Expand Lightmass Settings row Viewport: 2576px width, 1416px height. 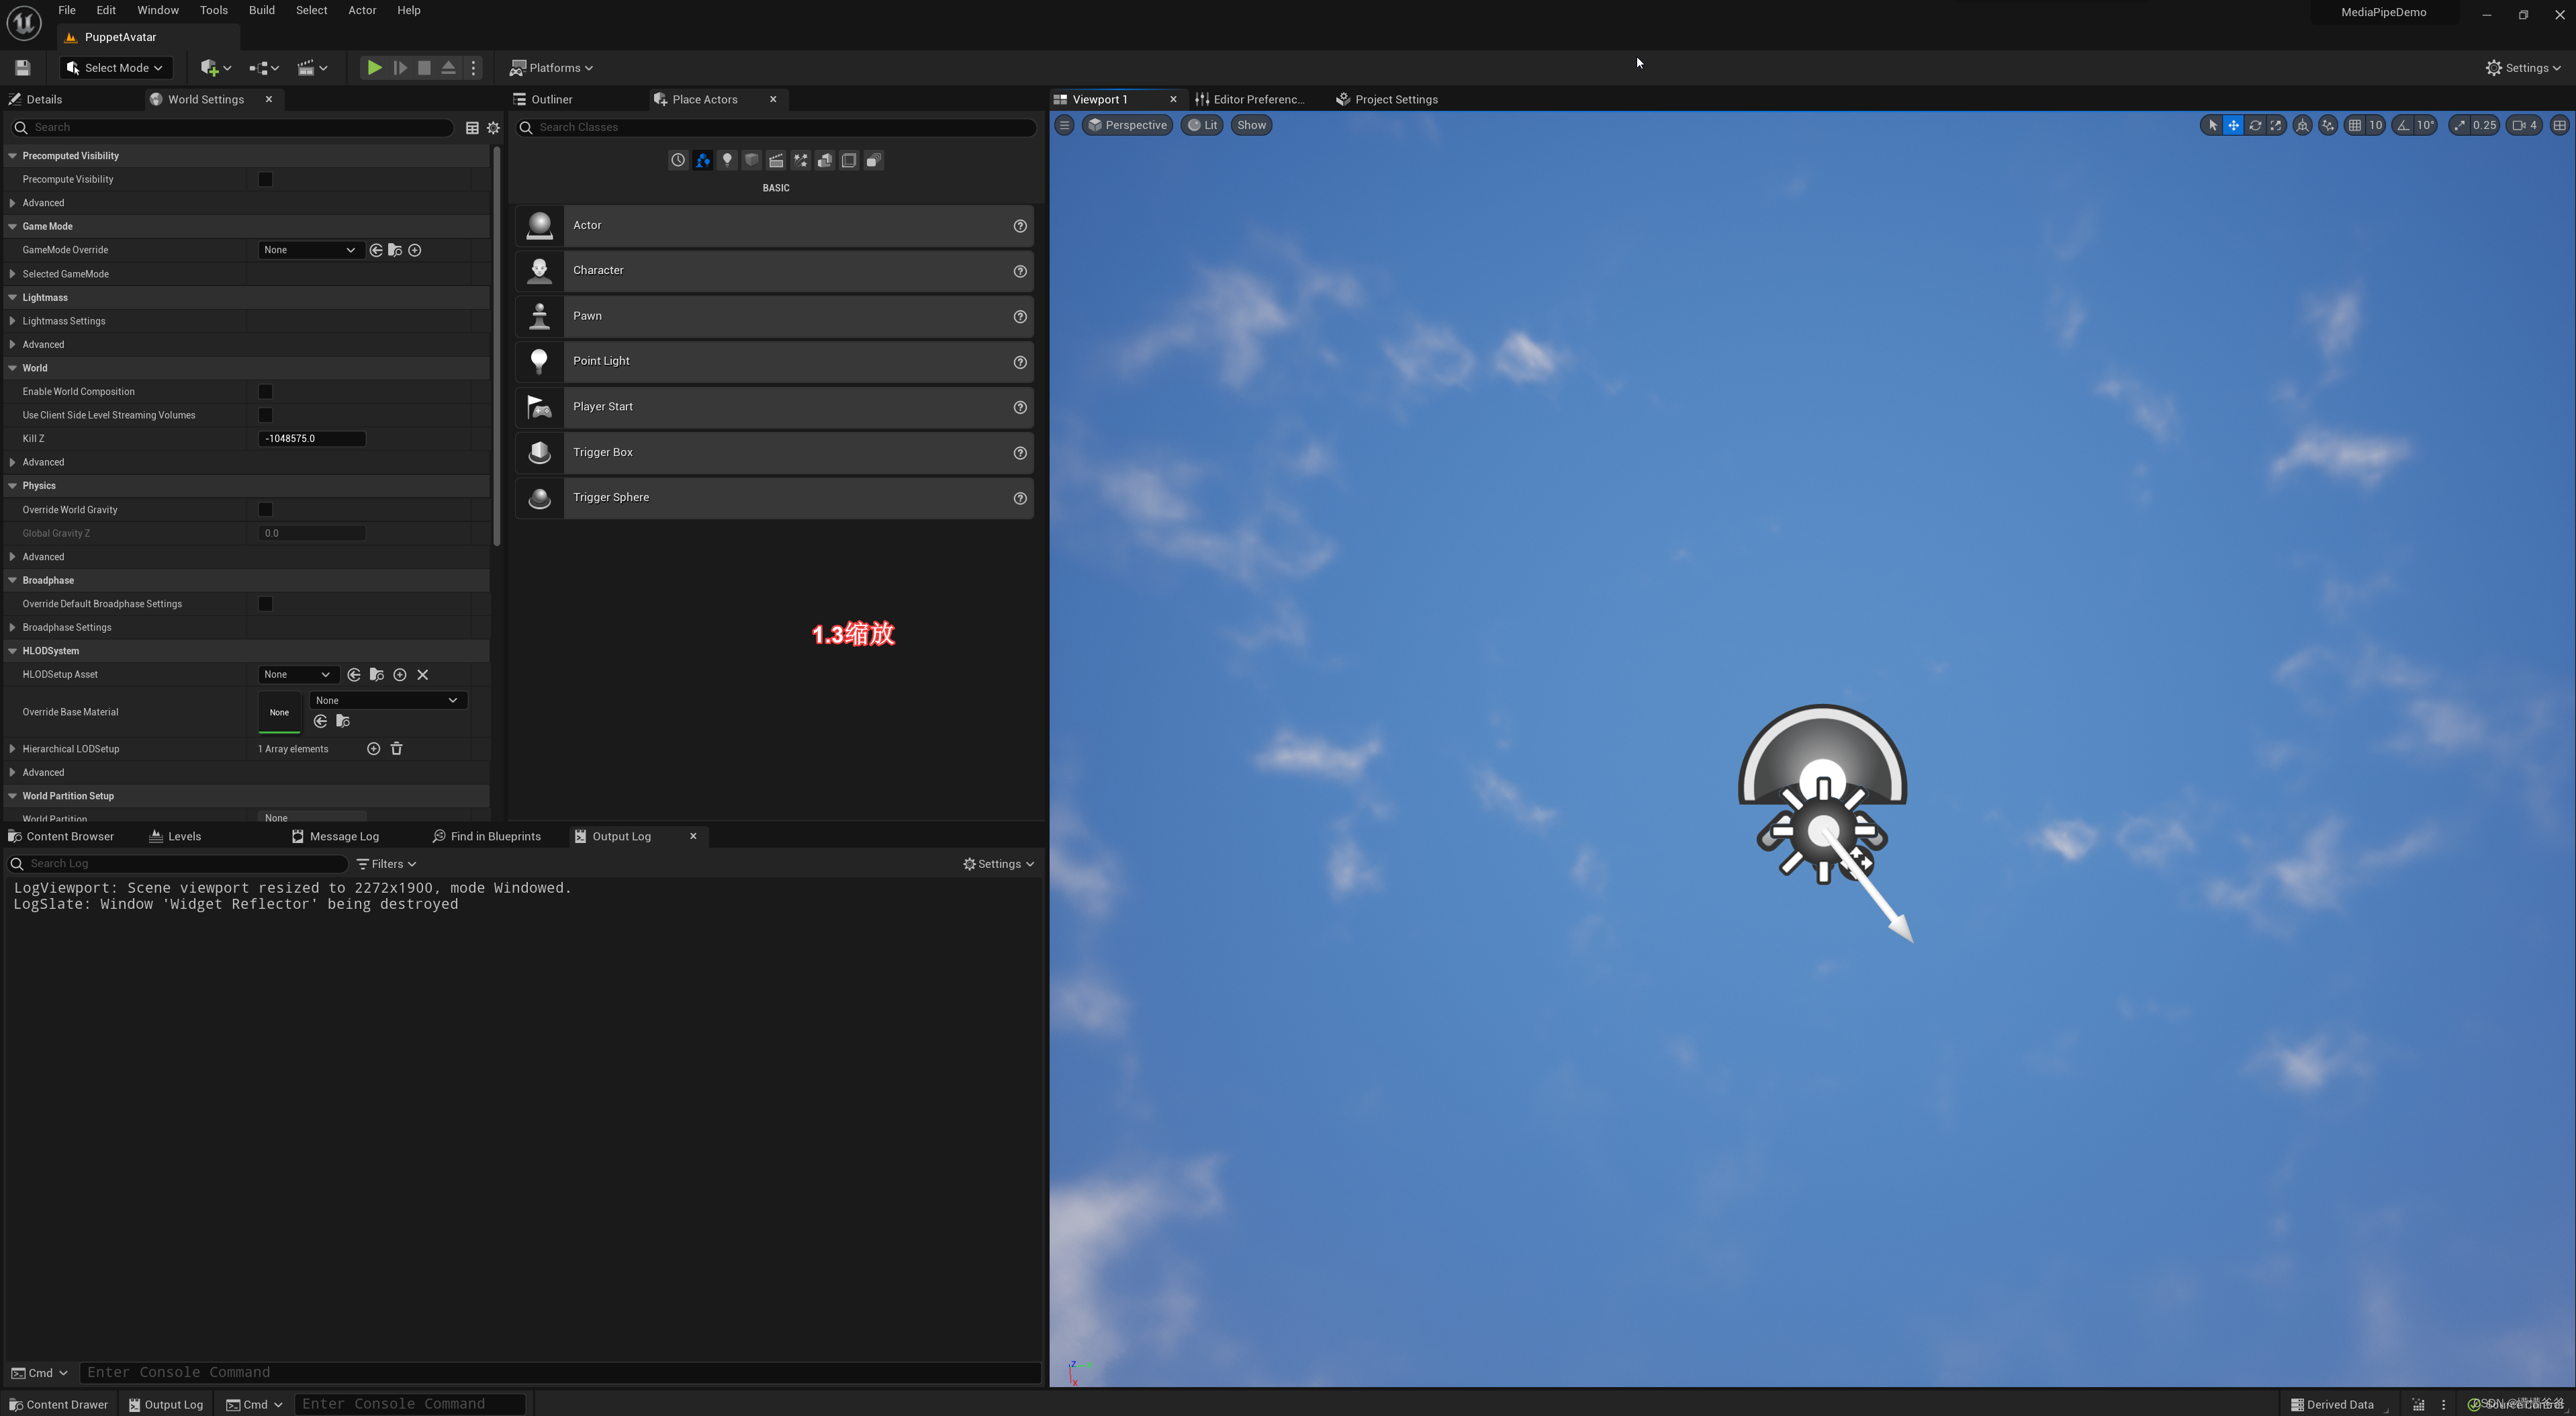coord(12,321)
